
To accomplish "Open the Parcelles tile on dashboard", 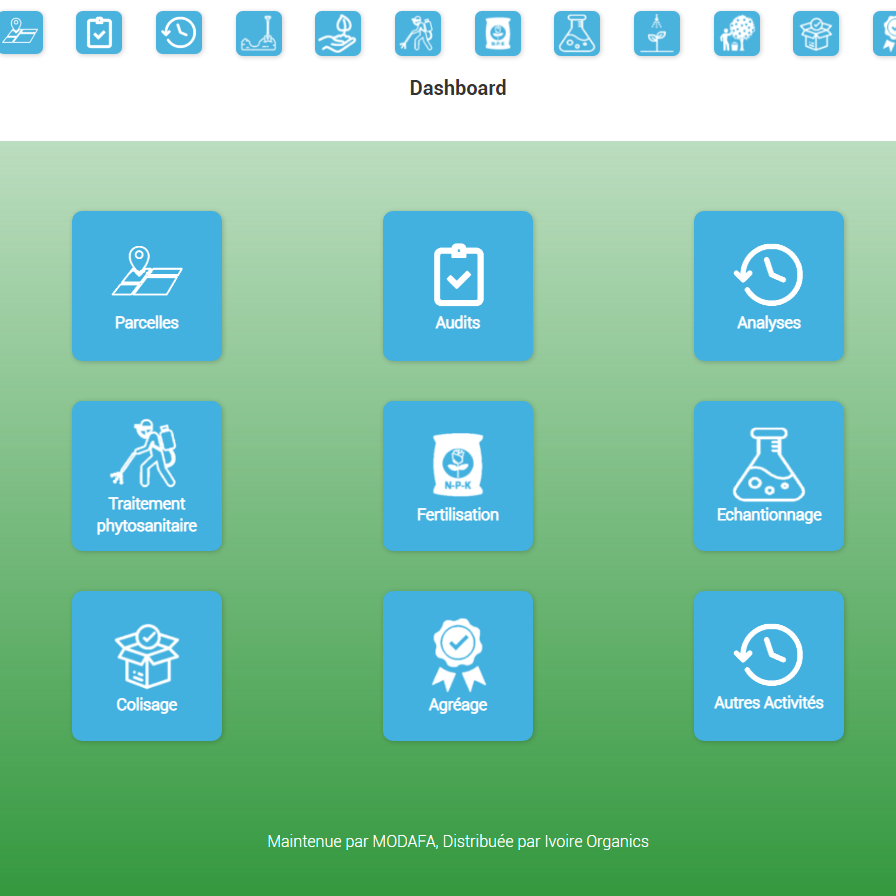I will tap(147, 286).
